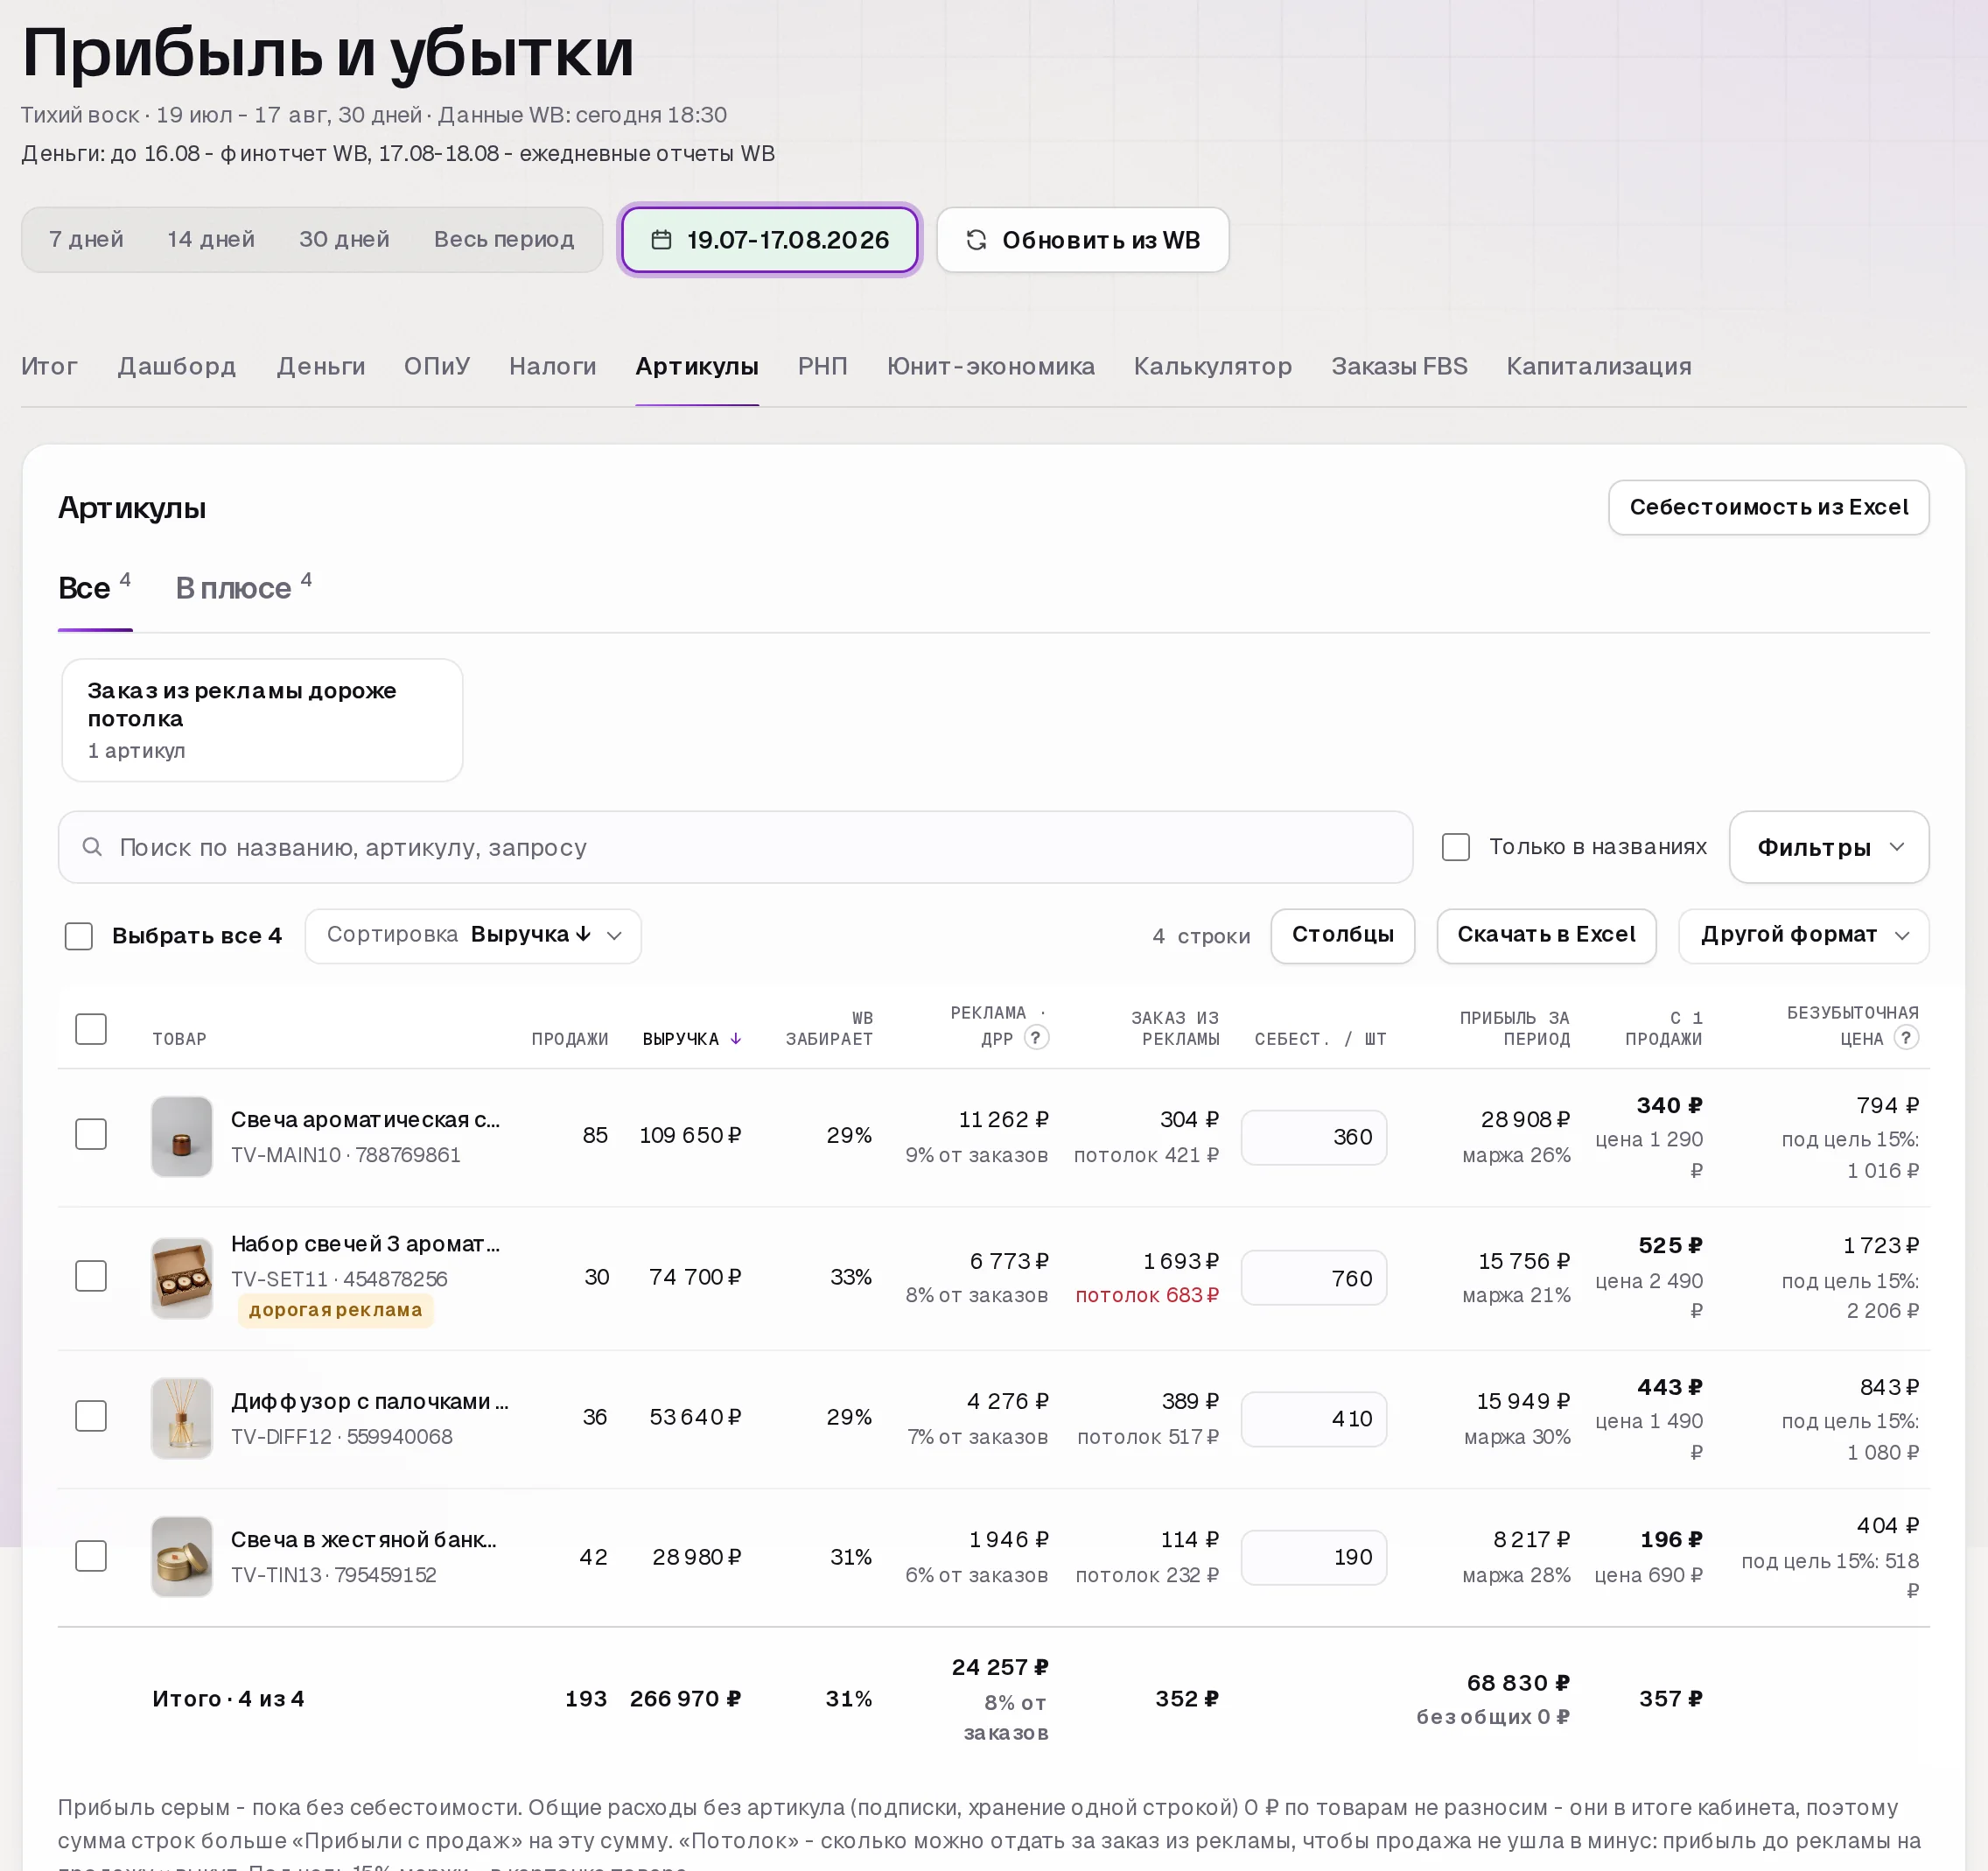Click the search field for articles
Viewport: 1988px width, 1871px height.
735,847
